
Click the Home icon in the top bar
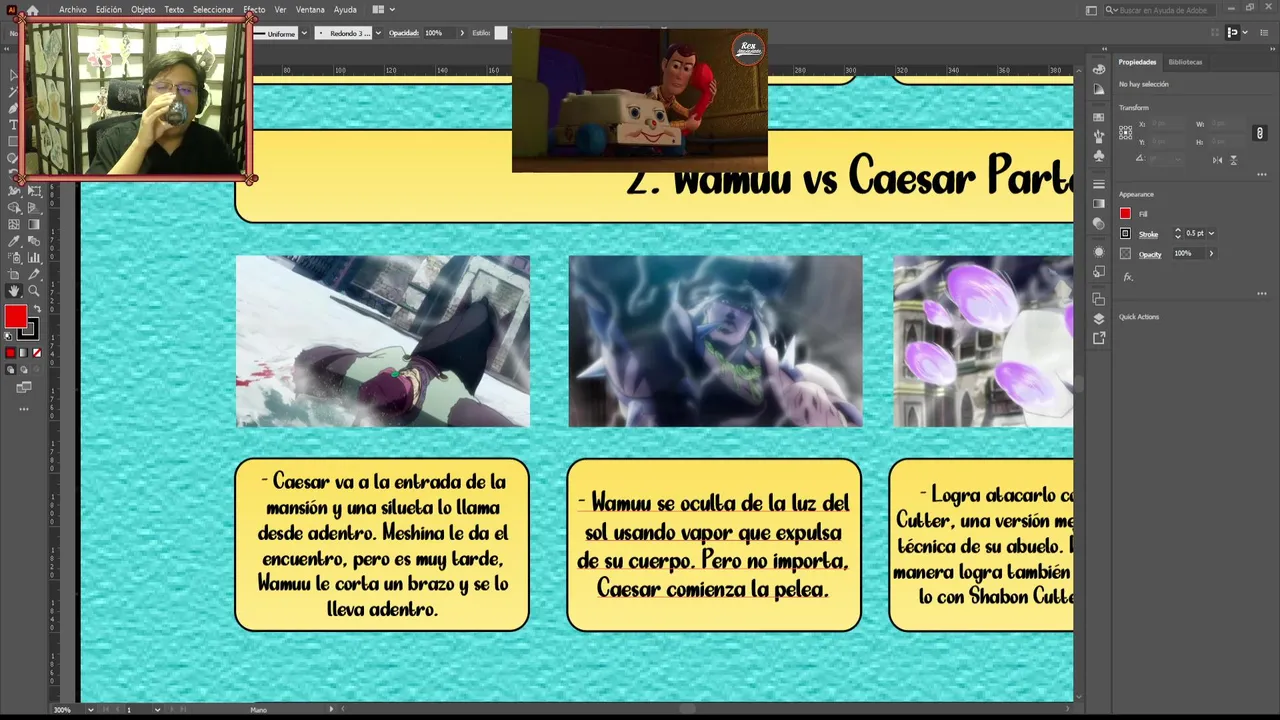(33, 9)
